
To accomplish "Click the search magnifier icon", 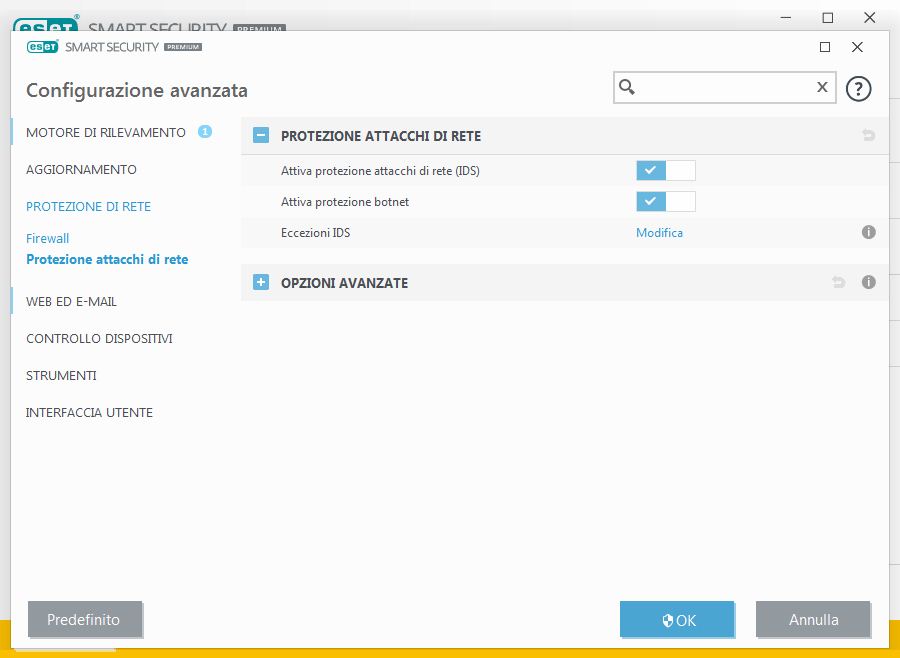I will point(627,87).
